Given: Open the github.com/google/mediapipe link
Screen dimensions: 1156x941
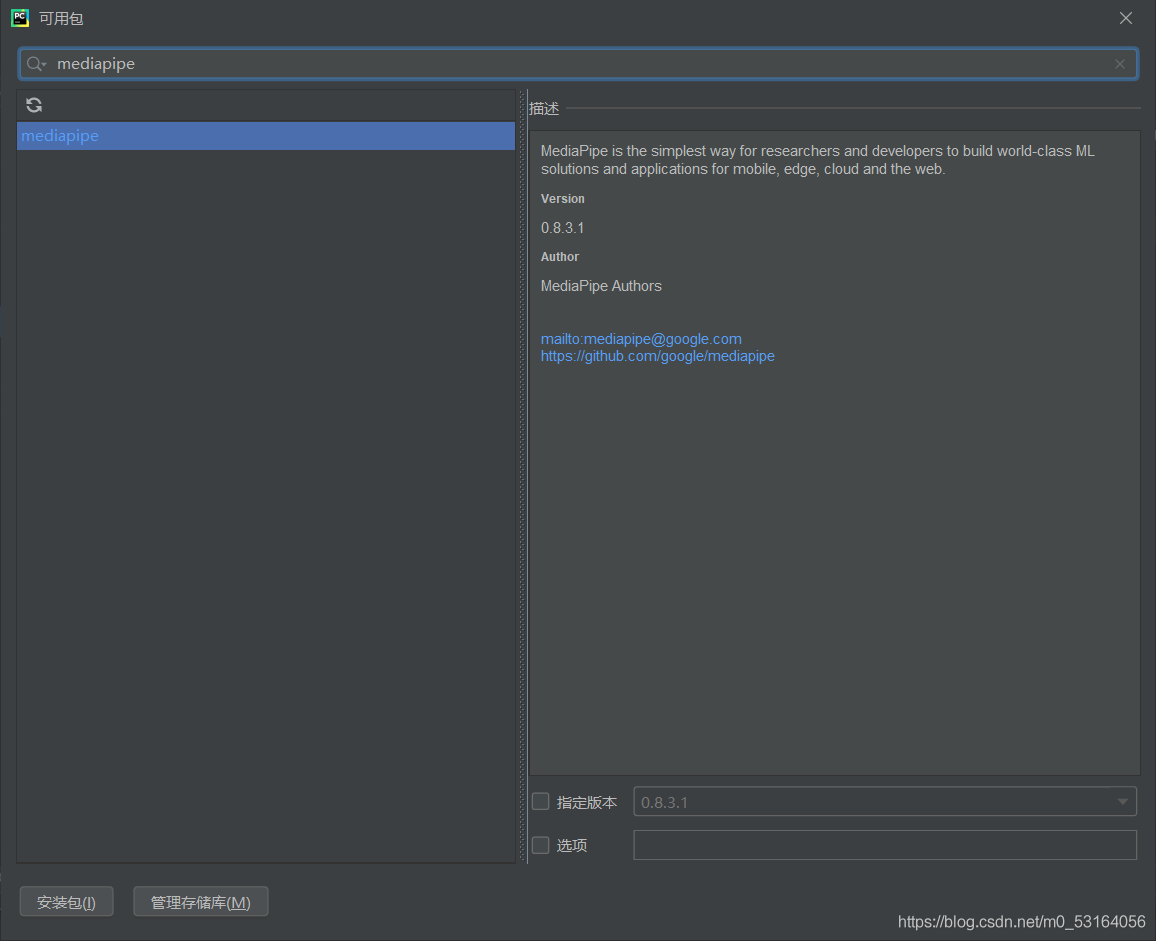Looking at the screenshot, I should click(657, 356).
